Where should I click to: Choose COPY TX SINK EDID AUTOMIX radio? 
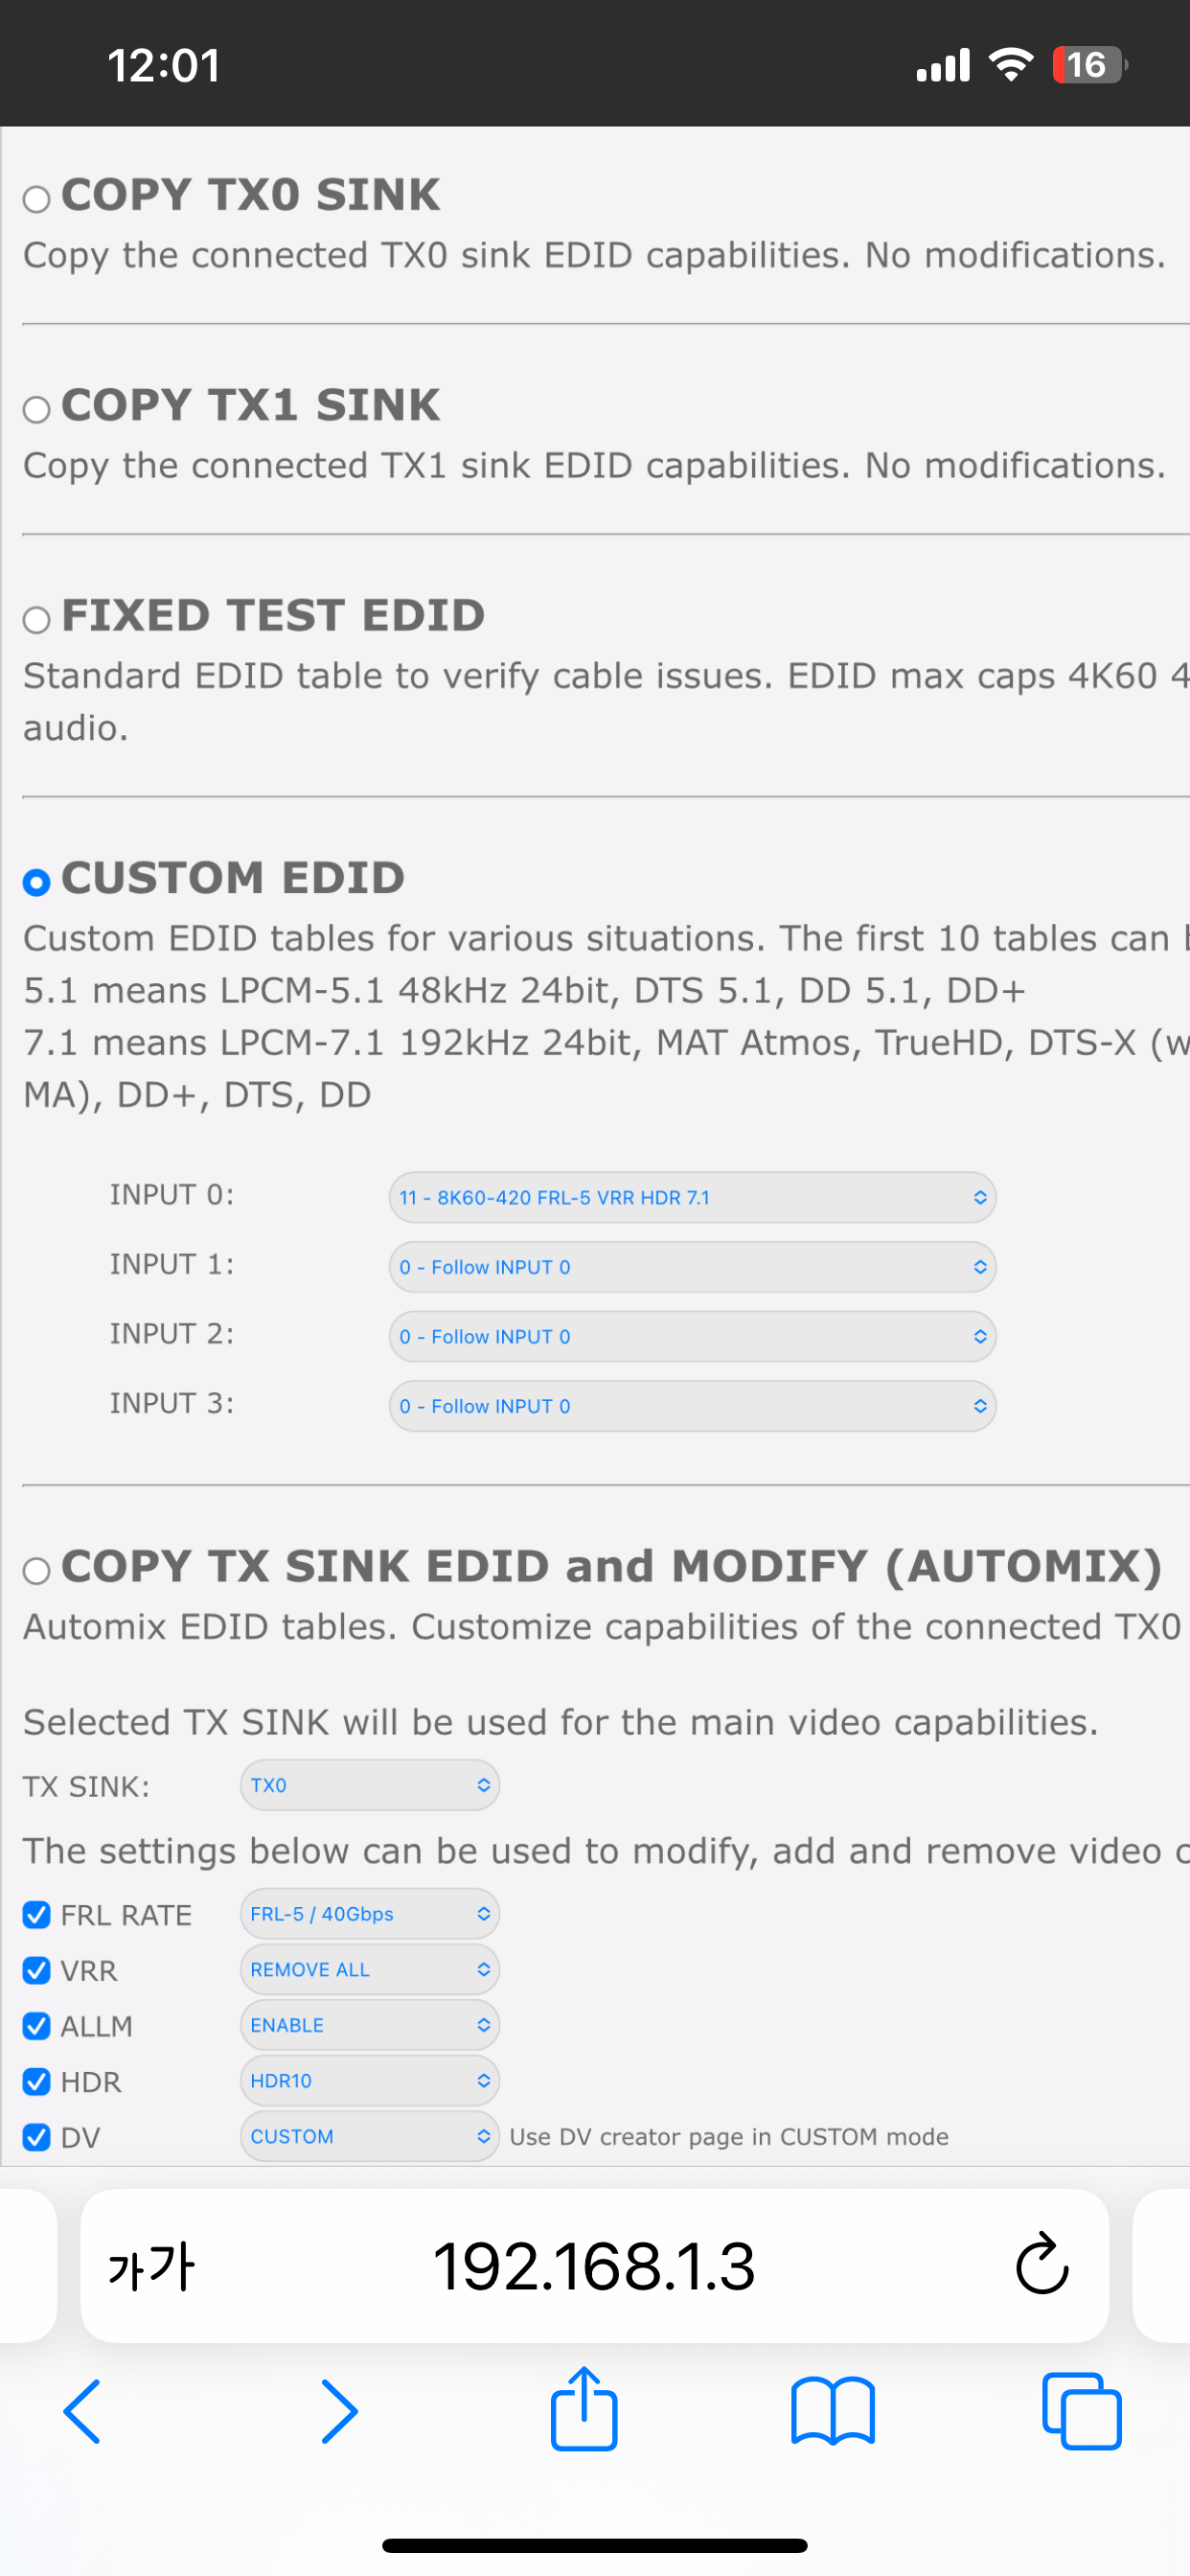37,1570
